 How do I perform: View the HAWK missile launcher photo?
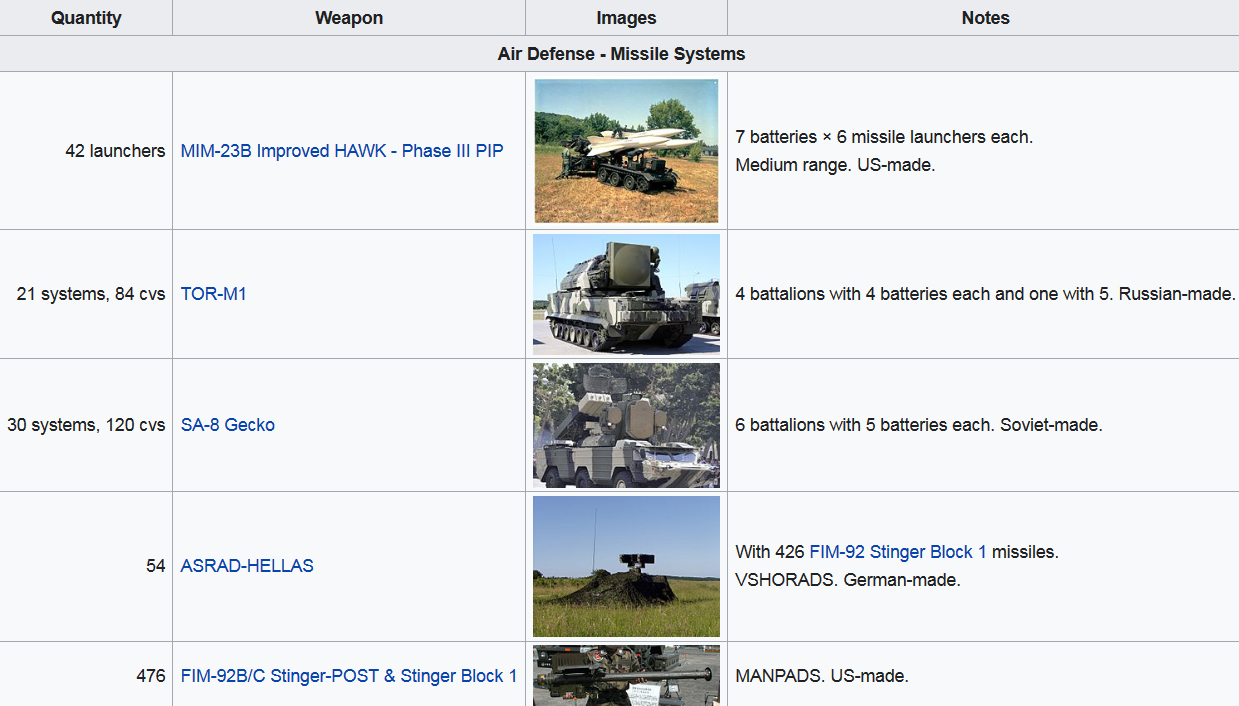tap(626, 151)
